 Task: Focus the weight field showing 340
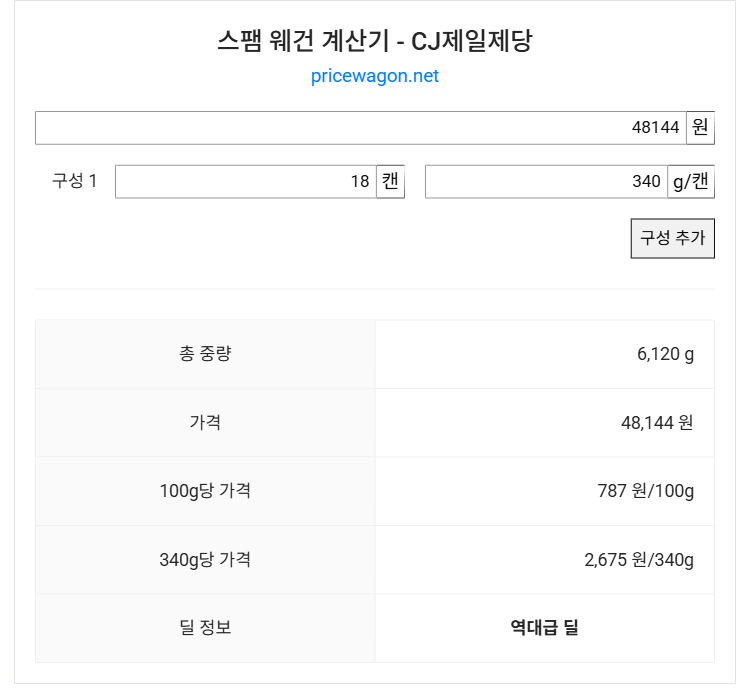tap(545, 182)
